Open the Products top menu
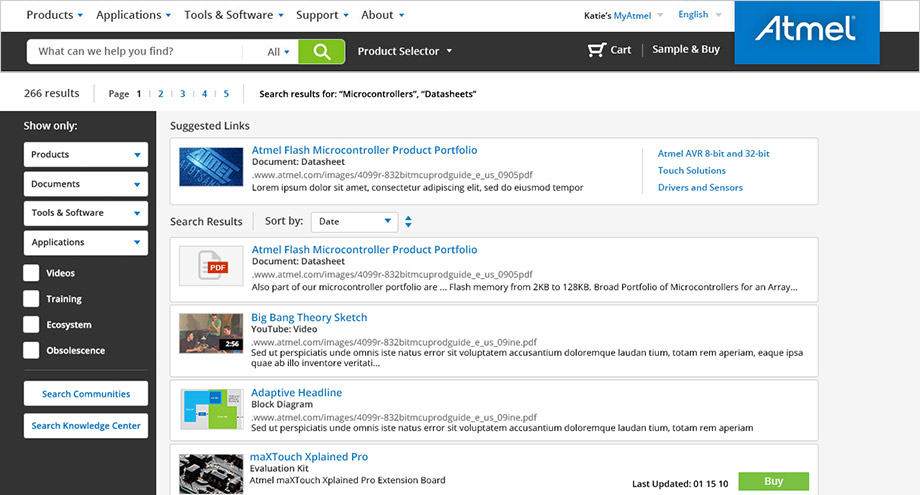The height and width of the screenshot is (495, 920). [x=55, y=15]
